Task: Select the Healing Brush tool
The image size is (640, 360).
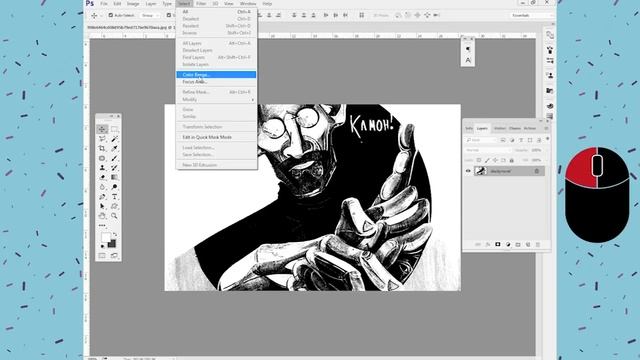Action: tap(102, 158)
